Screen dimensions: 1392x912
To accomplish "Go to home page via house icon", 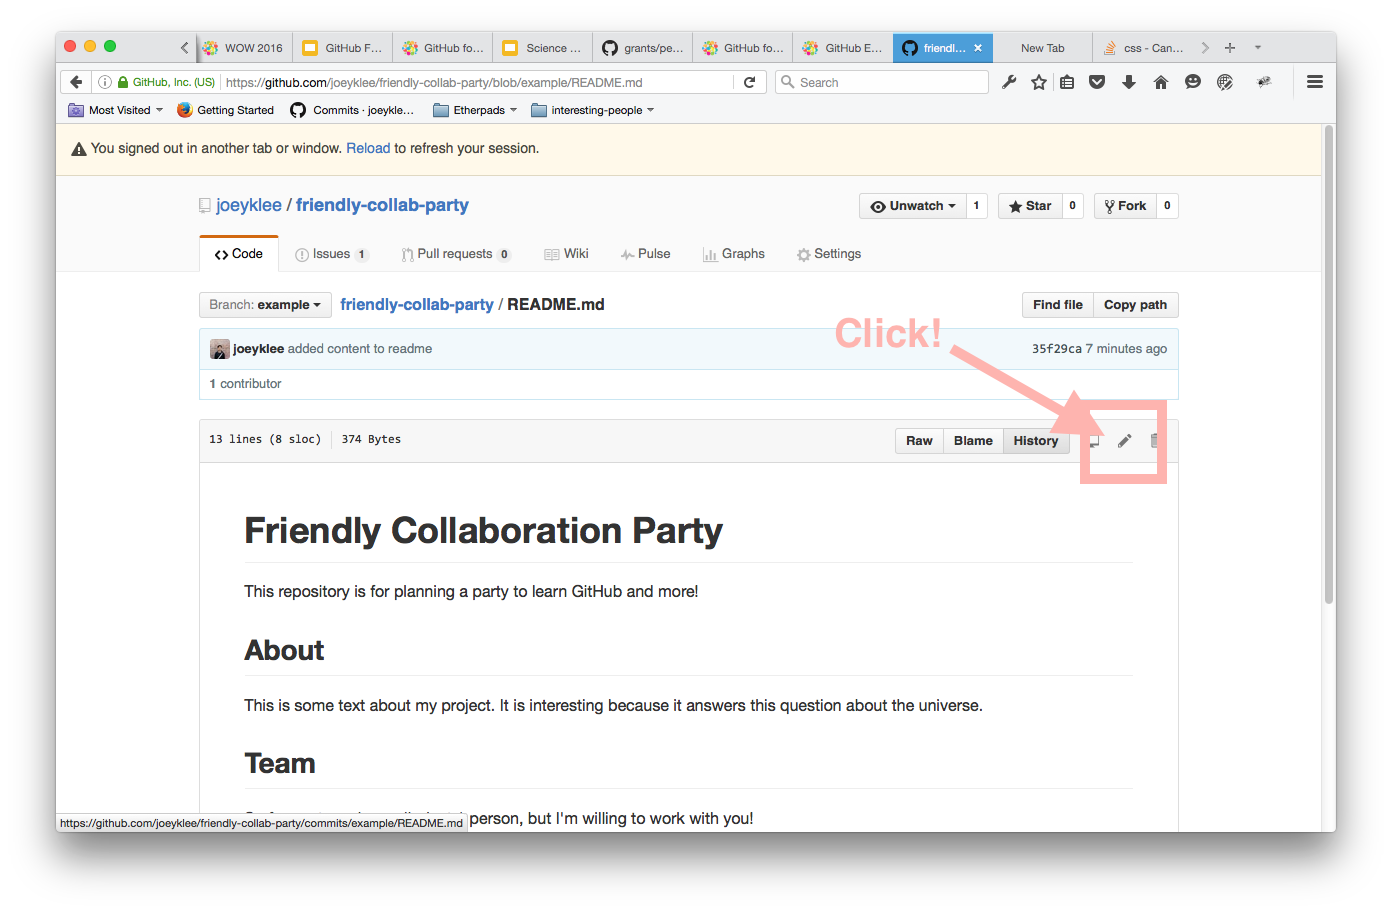I will coord(1161,82).
